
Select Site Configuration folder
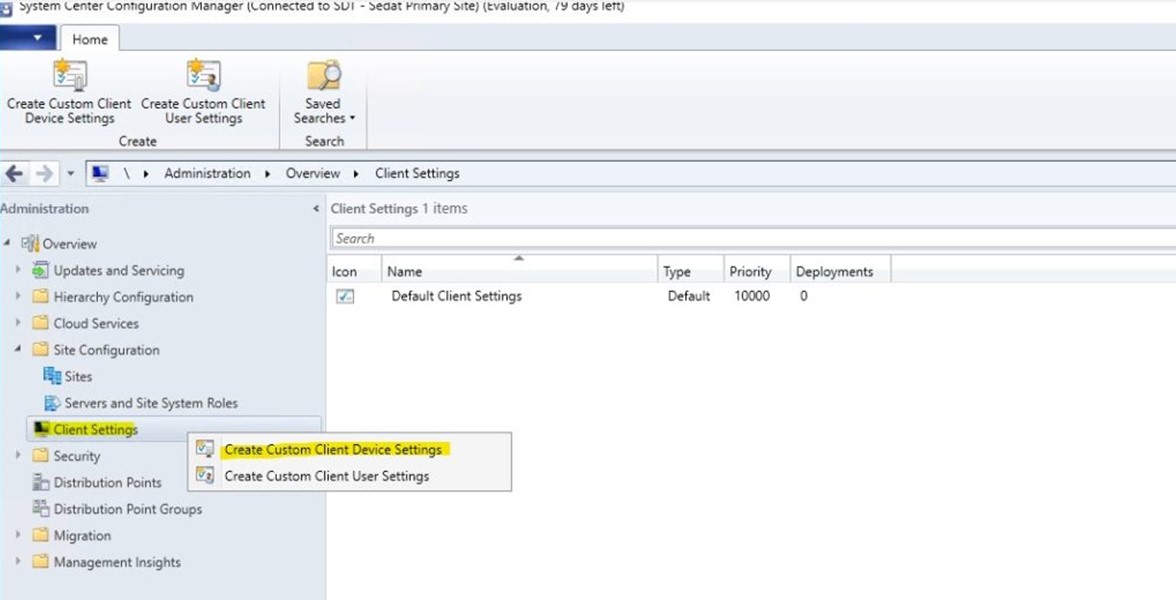(x=106, y=350)
